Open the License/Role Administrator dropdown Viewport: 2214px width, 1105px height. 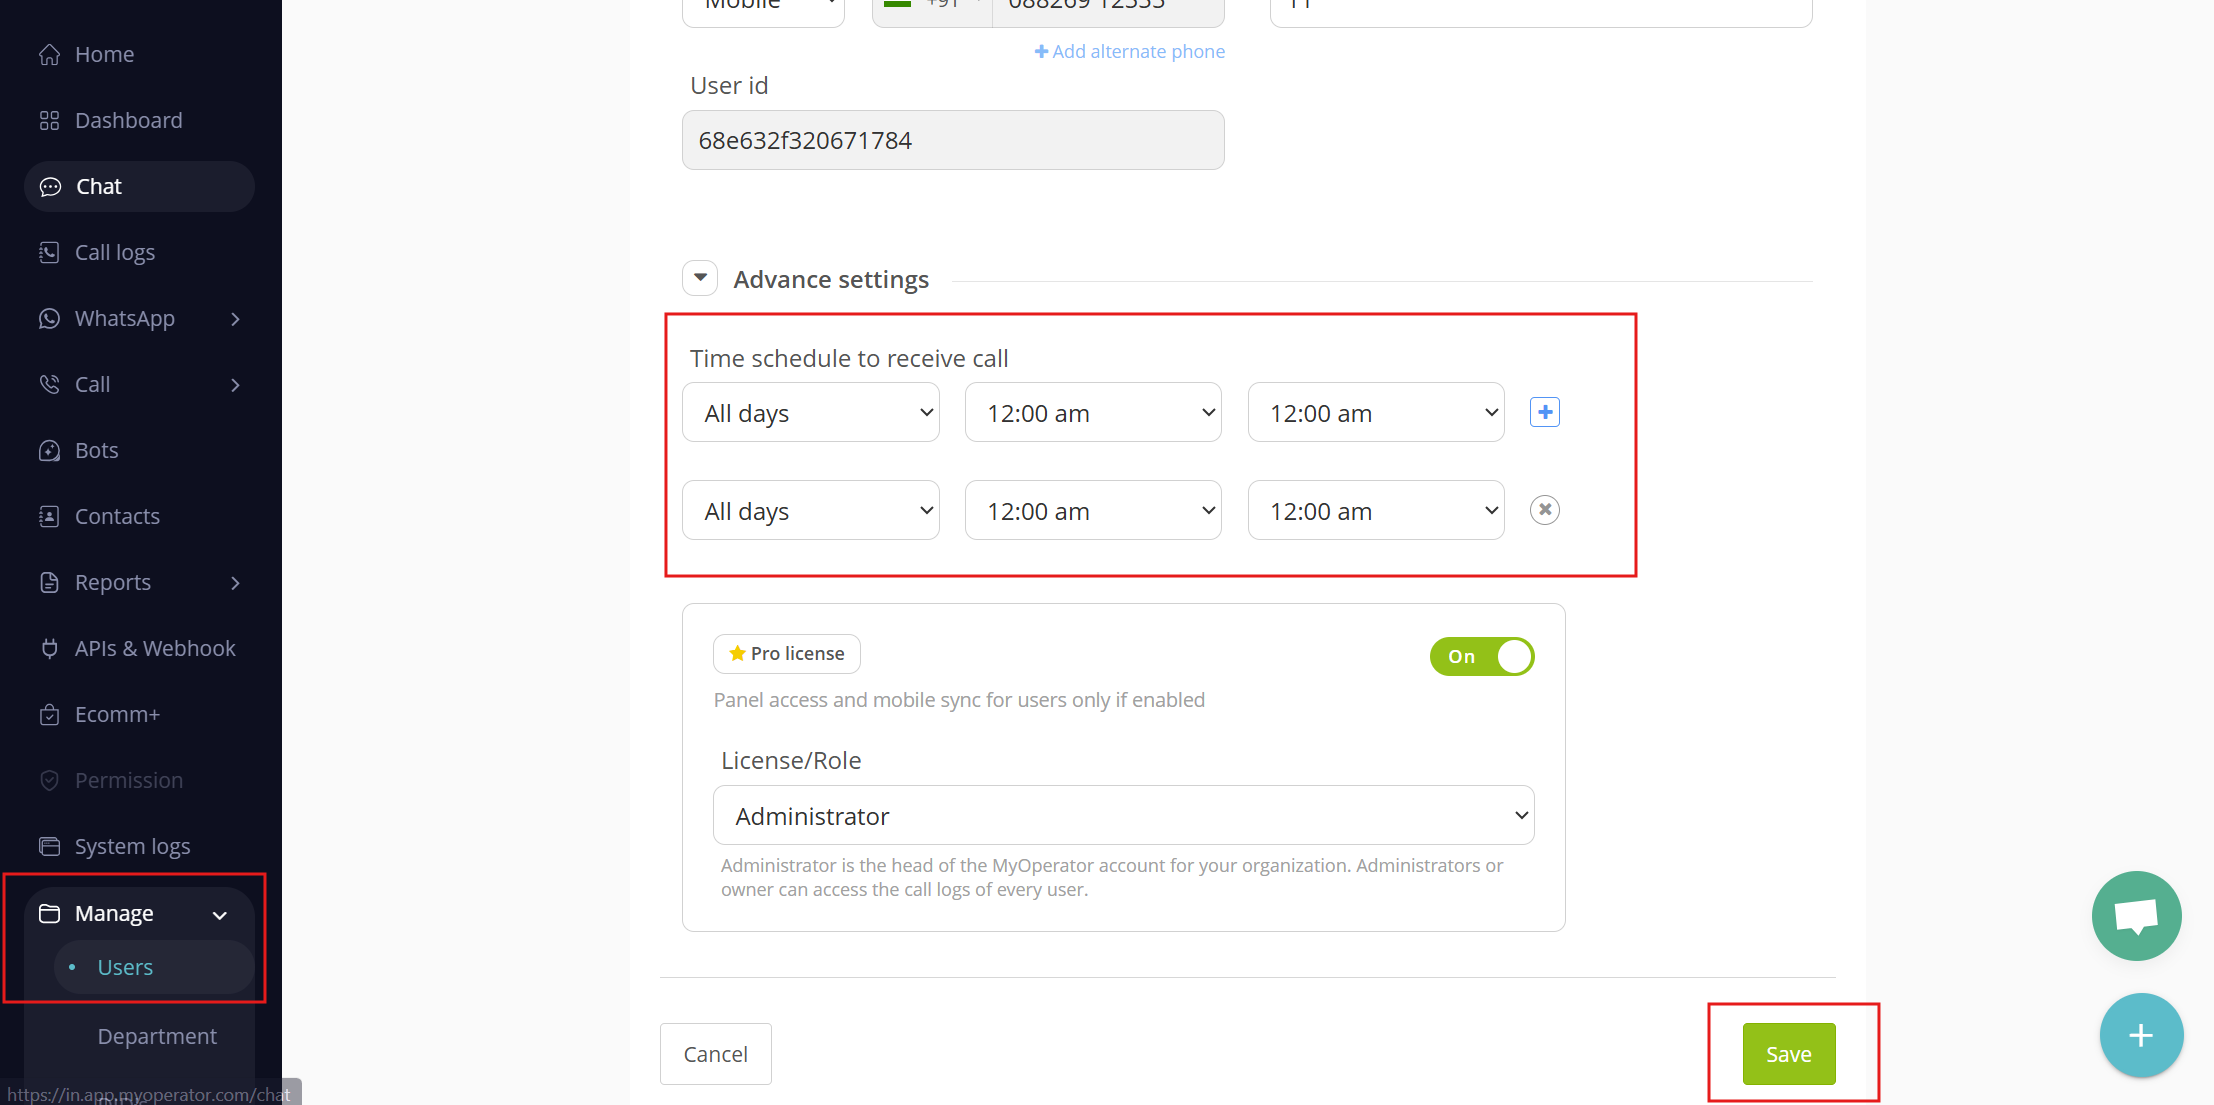pos(1123,816)
